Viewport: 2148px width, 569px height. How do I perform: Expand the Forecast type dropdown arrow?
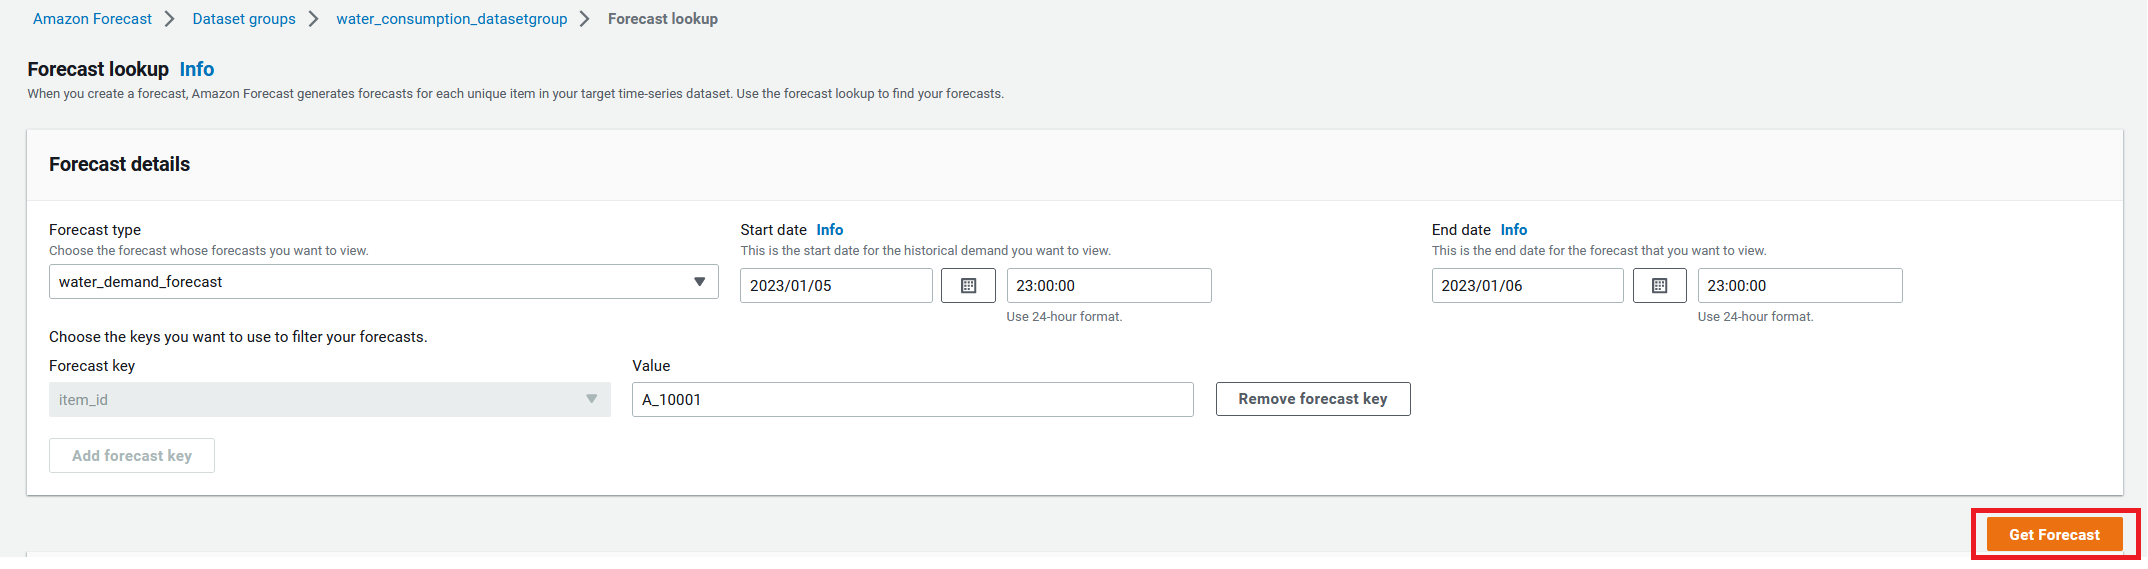(699, 282)
